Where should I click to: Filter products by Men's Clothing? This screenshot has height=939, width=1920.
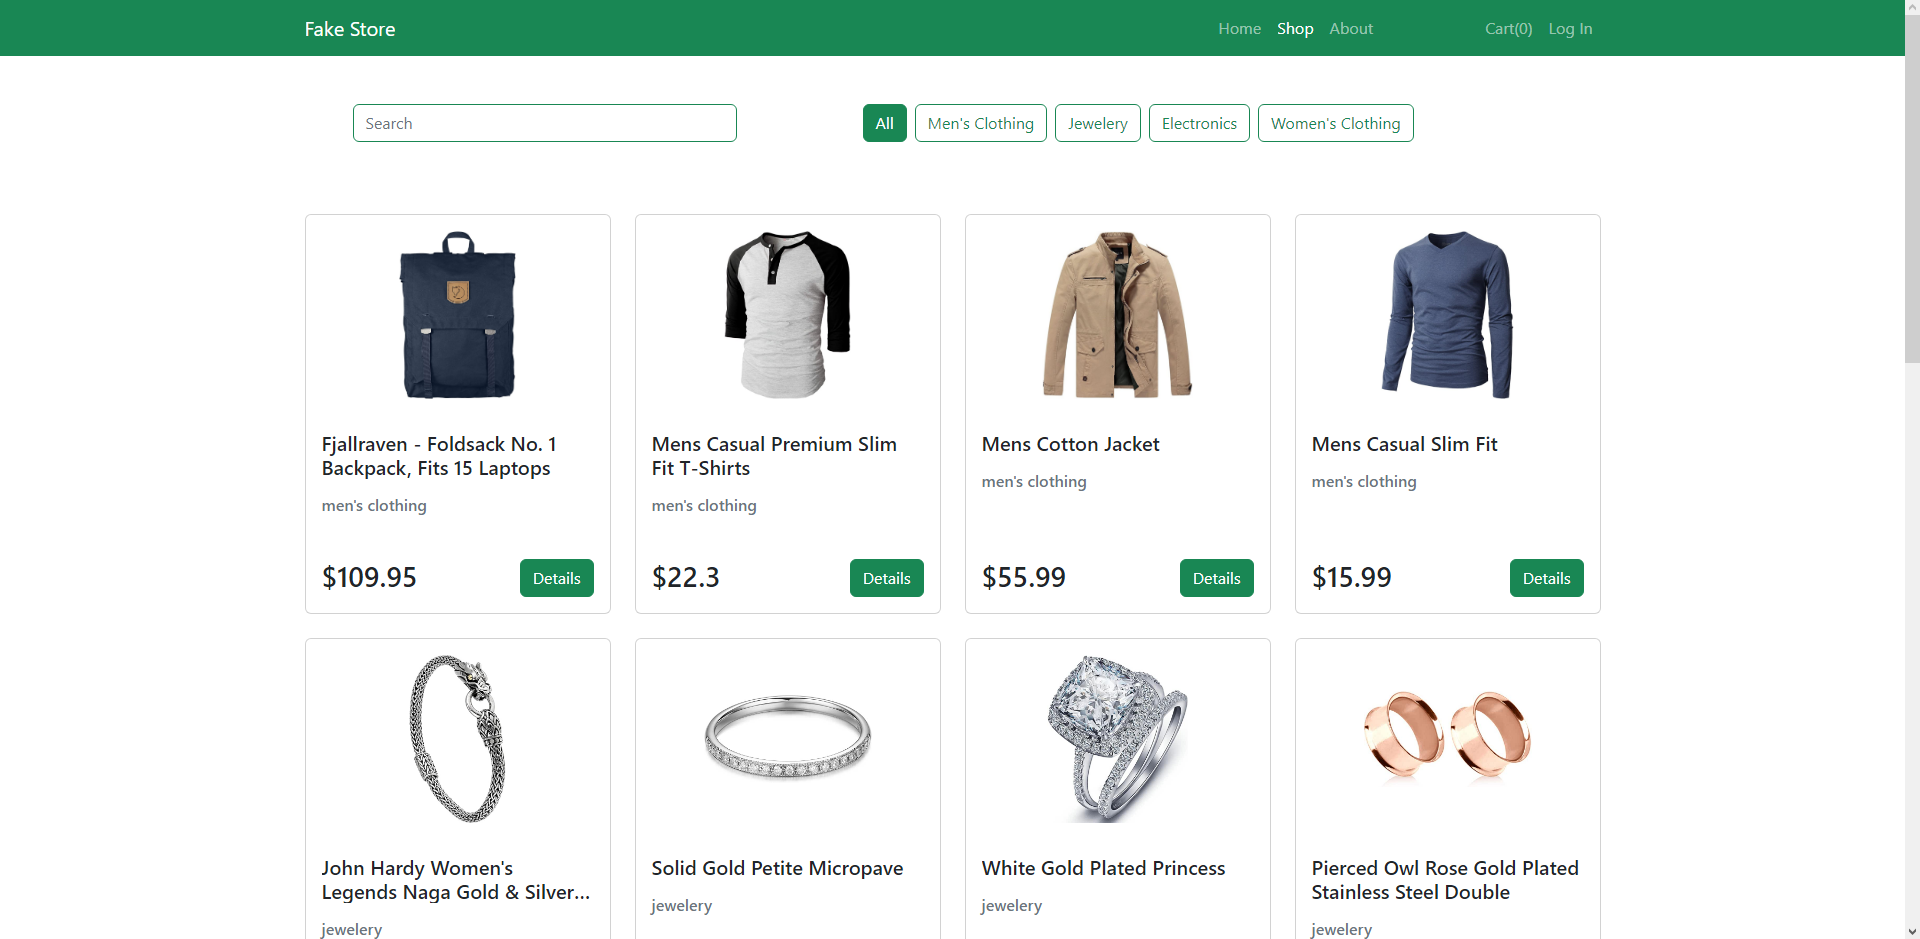click(x=980, y=123)
